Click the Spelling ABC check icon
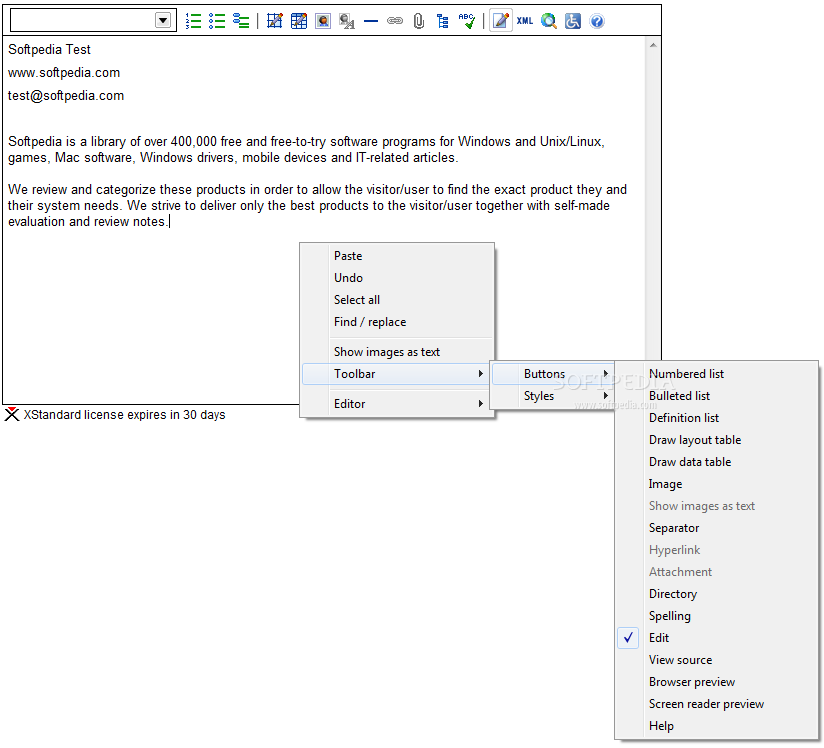 pos(467,21)
